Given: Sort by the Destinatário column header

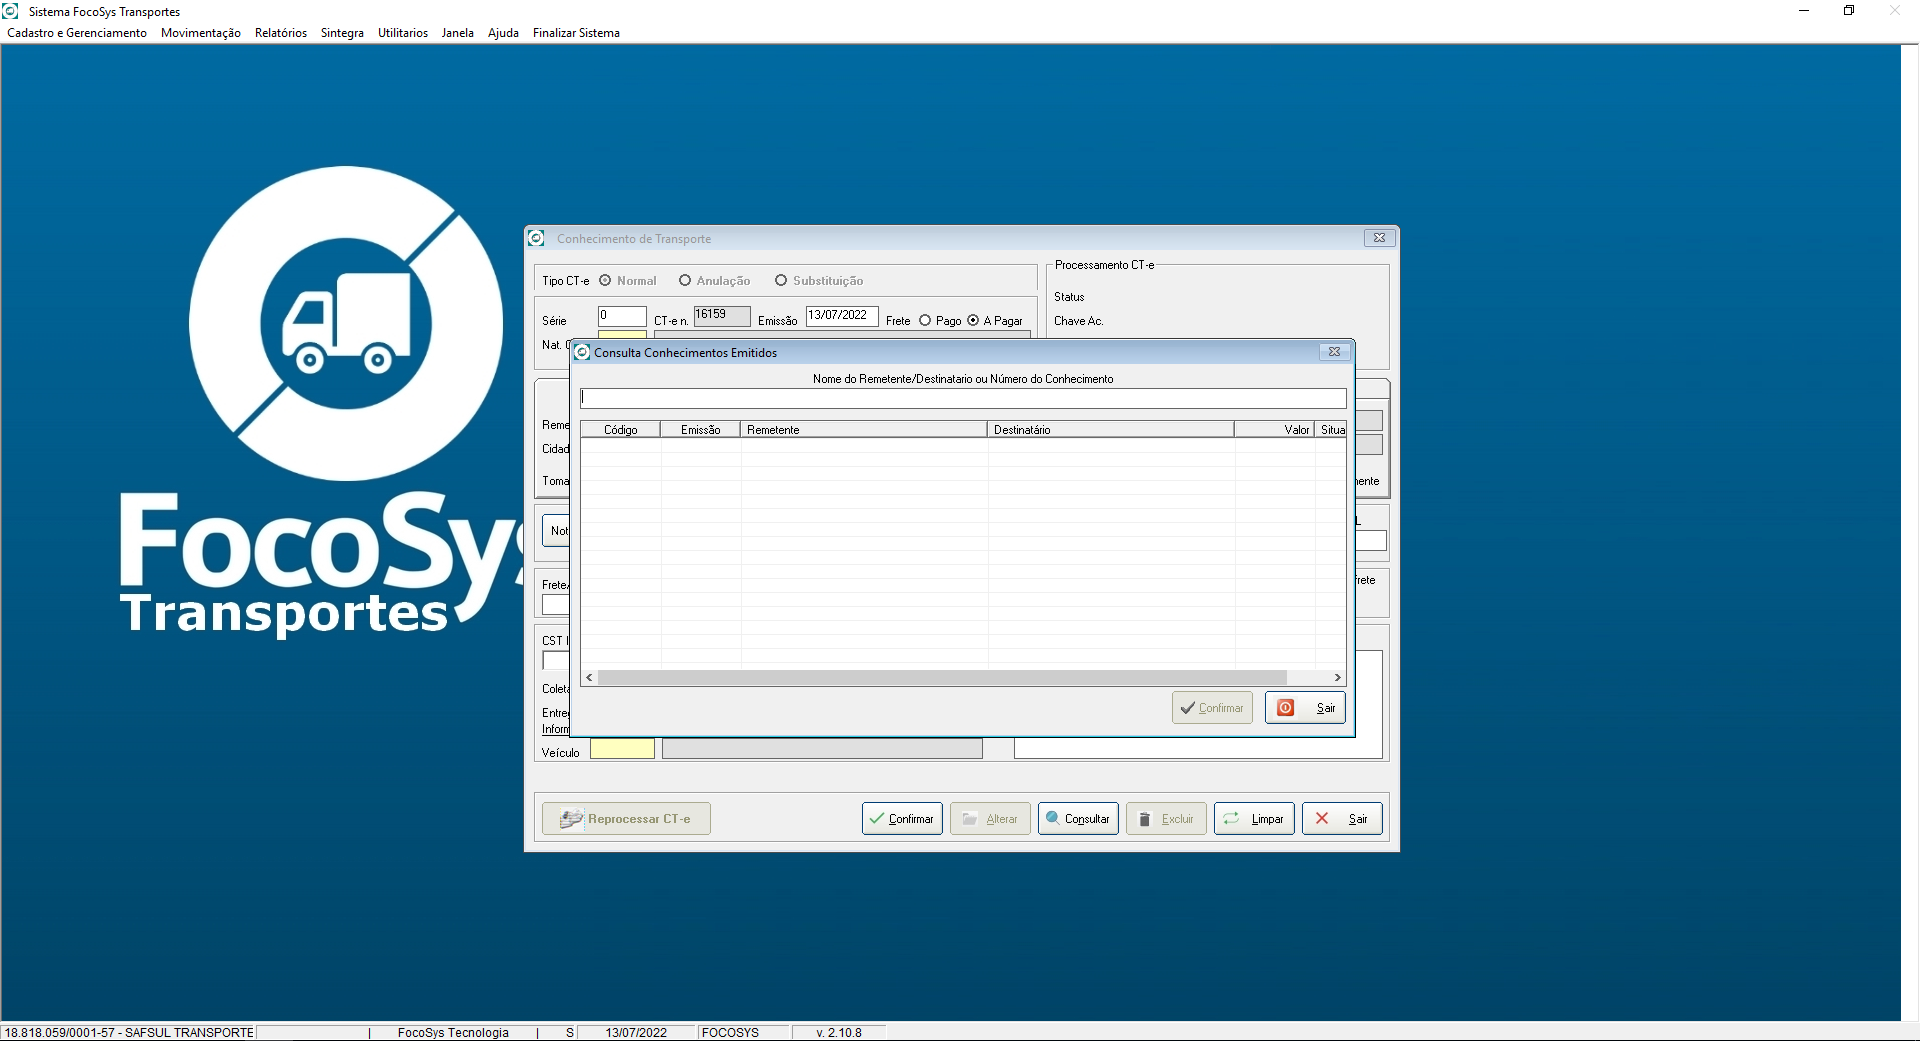Looking at the screenshot, I should [1111, 430].
